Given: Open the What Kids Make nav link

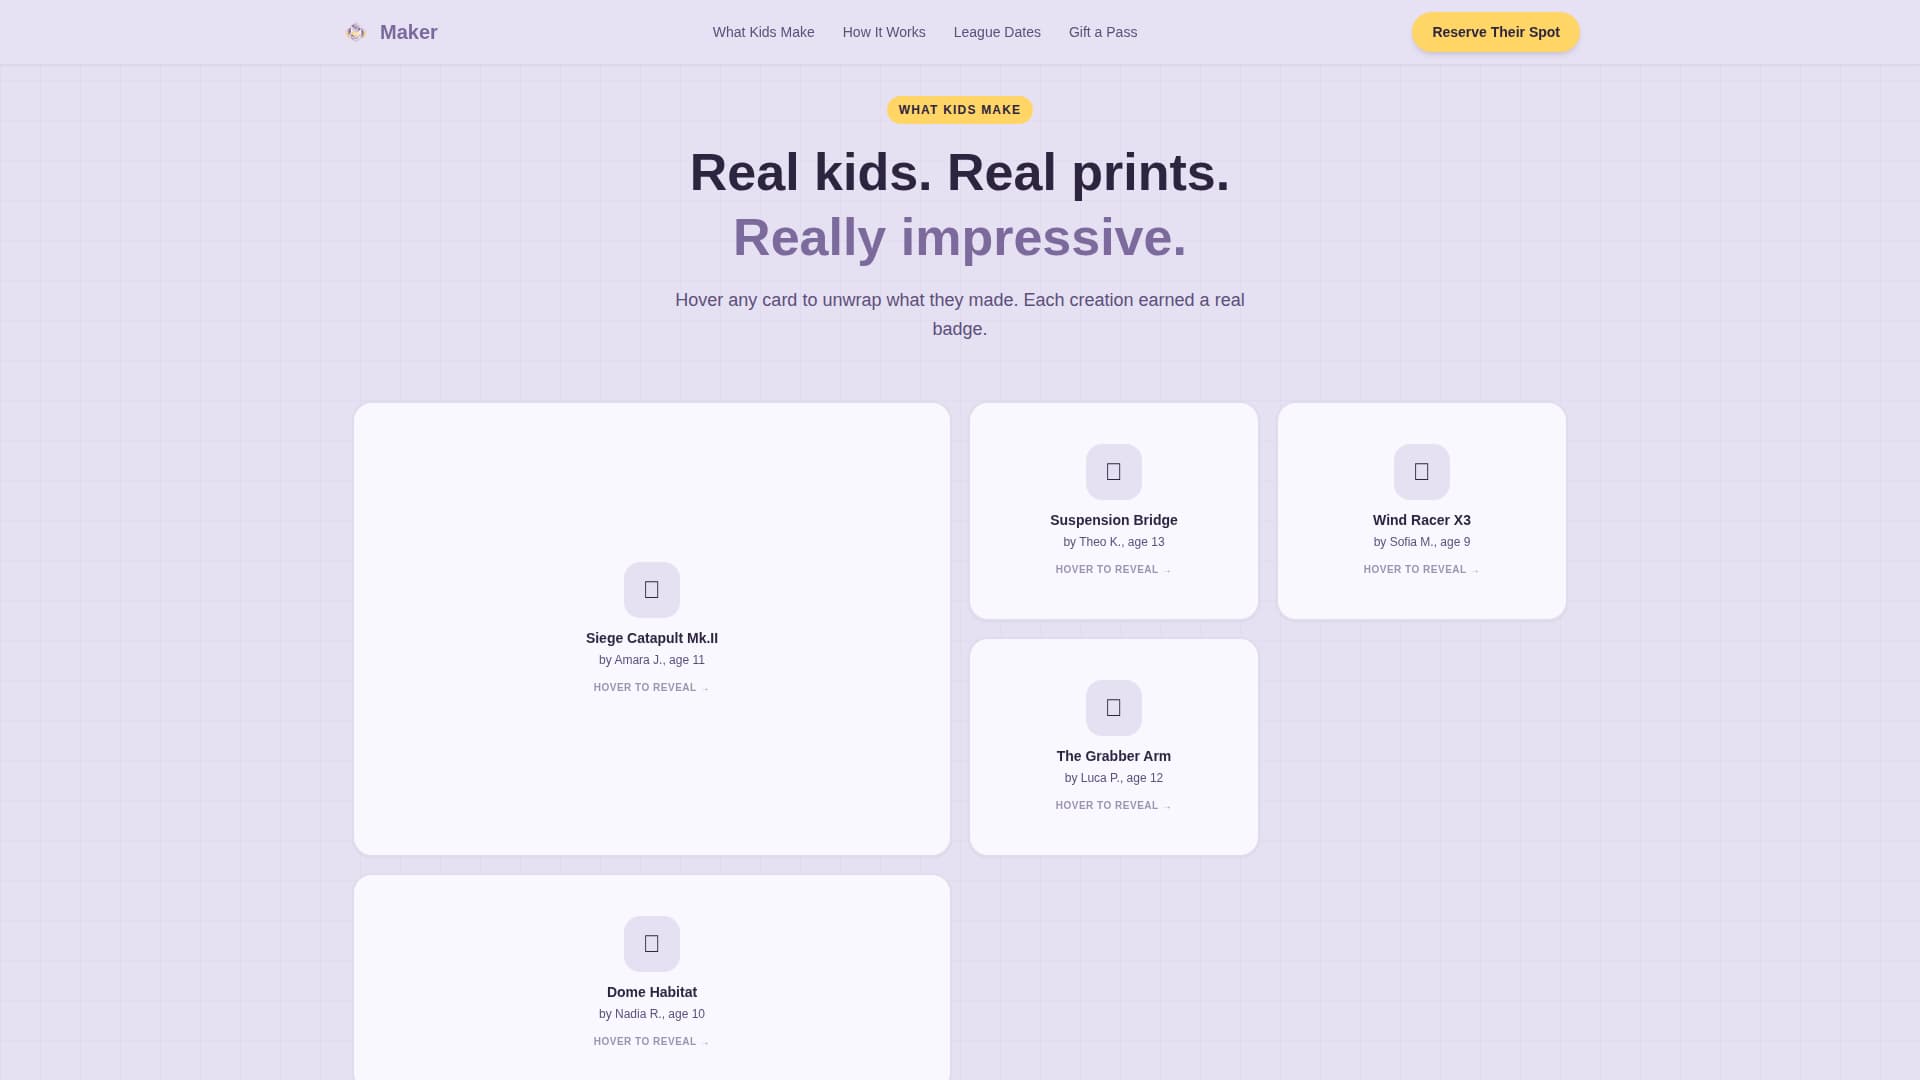Looking at the screenshot, I should 764,32.
